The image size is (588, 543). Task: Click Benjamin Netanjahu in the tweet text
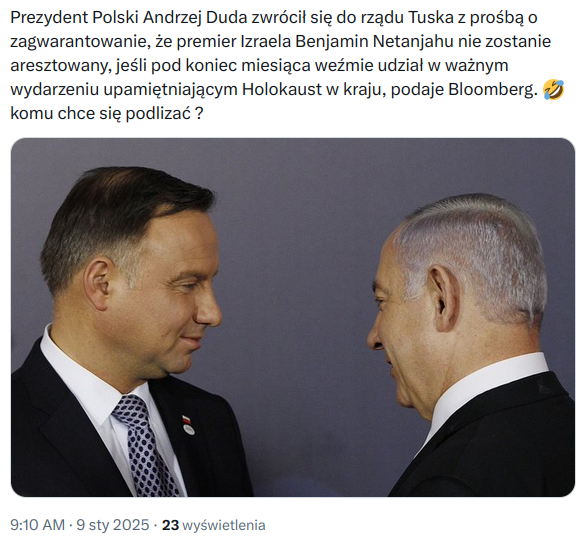point(375,42)
